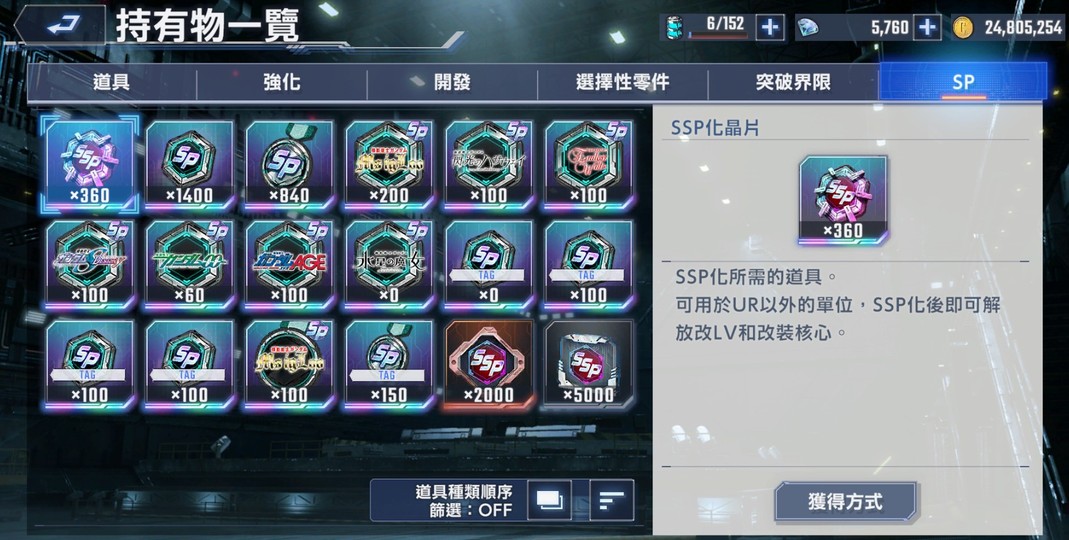Switch to the 強化 tab
The image size is (1069, 540).
pos(282,82)
